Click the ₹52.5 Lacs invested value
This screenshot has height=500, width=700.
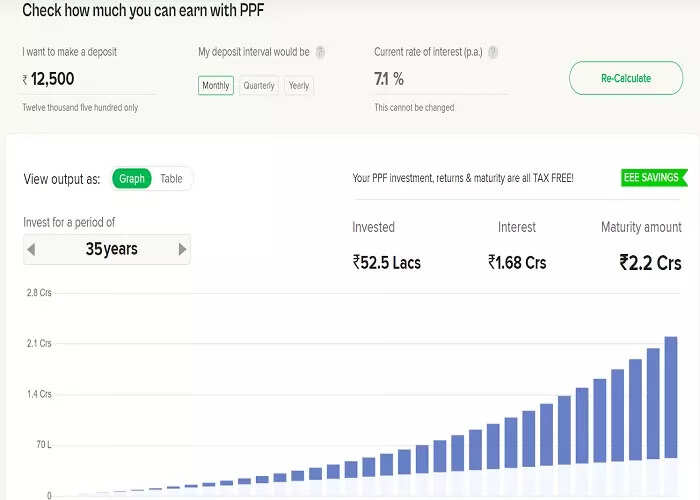tap(387, 263)
